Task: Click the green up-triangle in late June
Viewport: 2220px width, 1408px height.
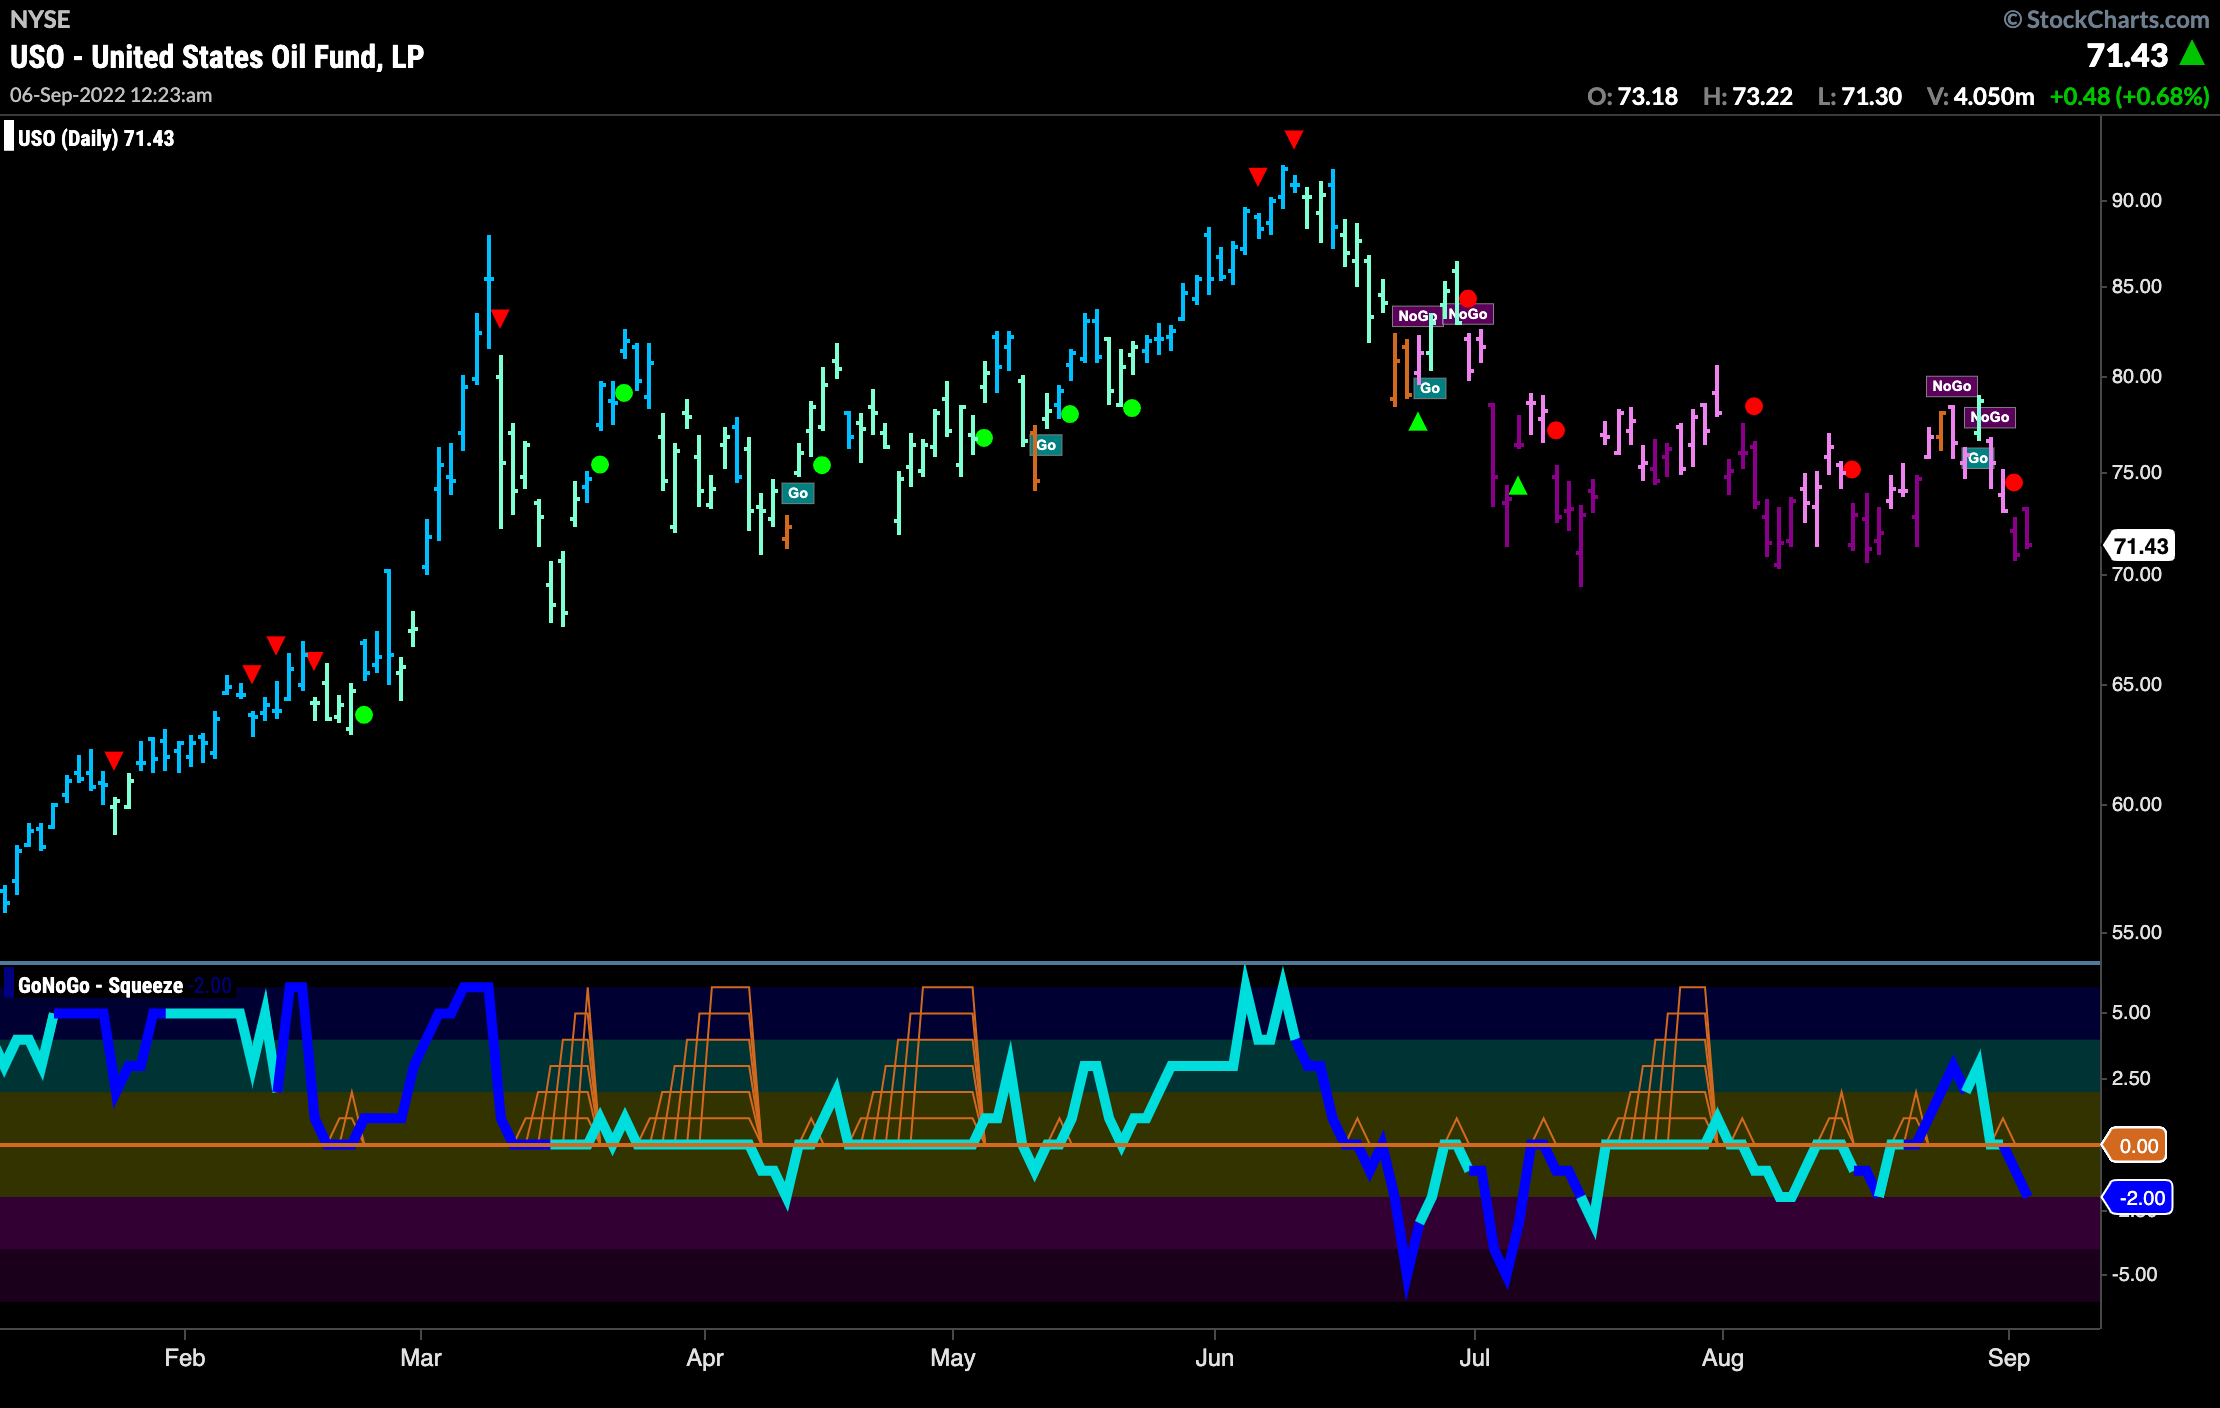Action: (1418, 422)
